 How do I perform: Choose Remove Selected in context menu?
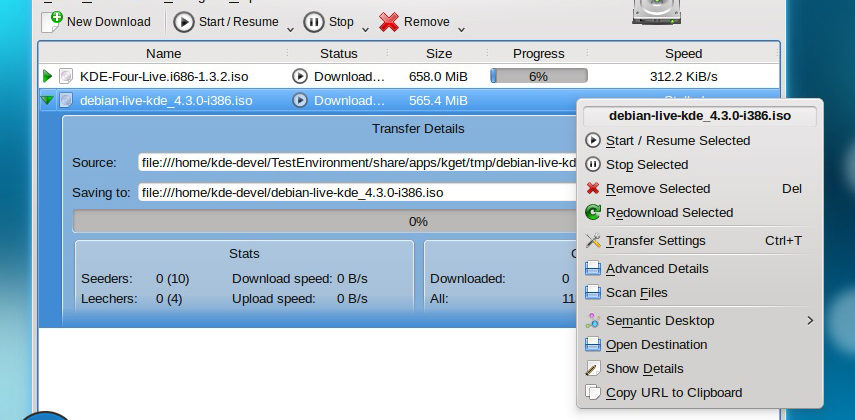click(x=700, y=189)
